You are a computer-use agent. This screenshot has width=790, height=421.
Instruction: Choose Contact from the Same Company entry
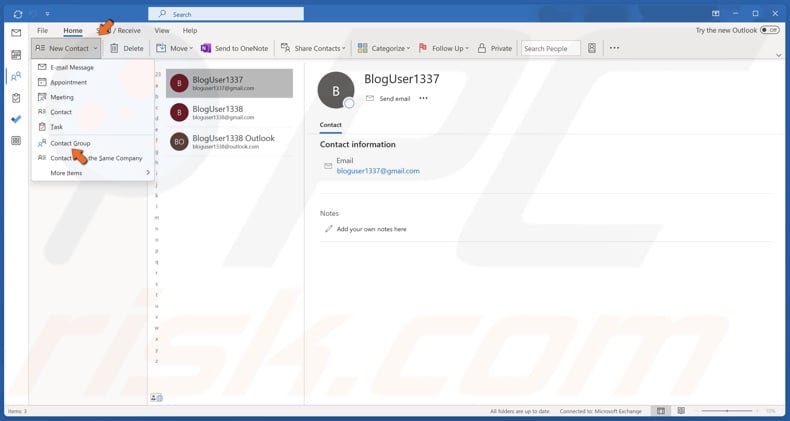click(93, 158)
